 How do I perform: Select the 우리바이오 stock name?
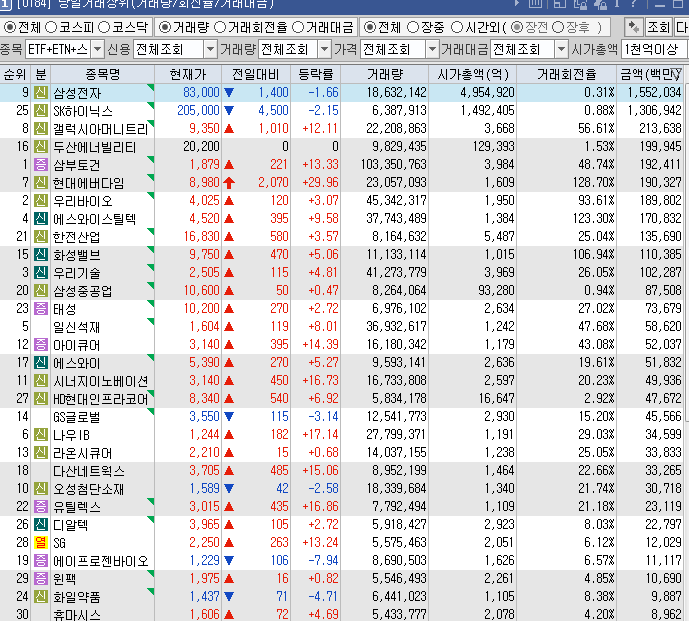(x=83, y=201)
